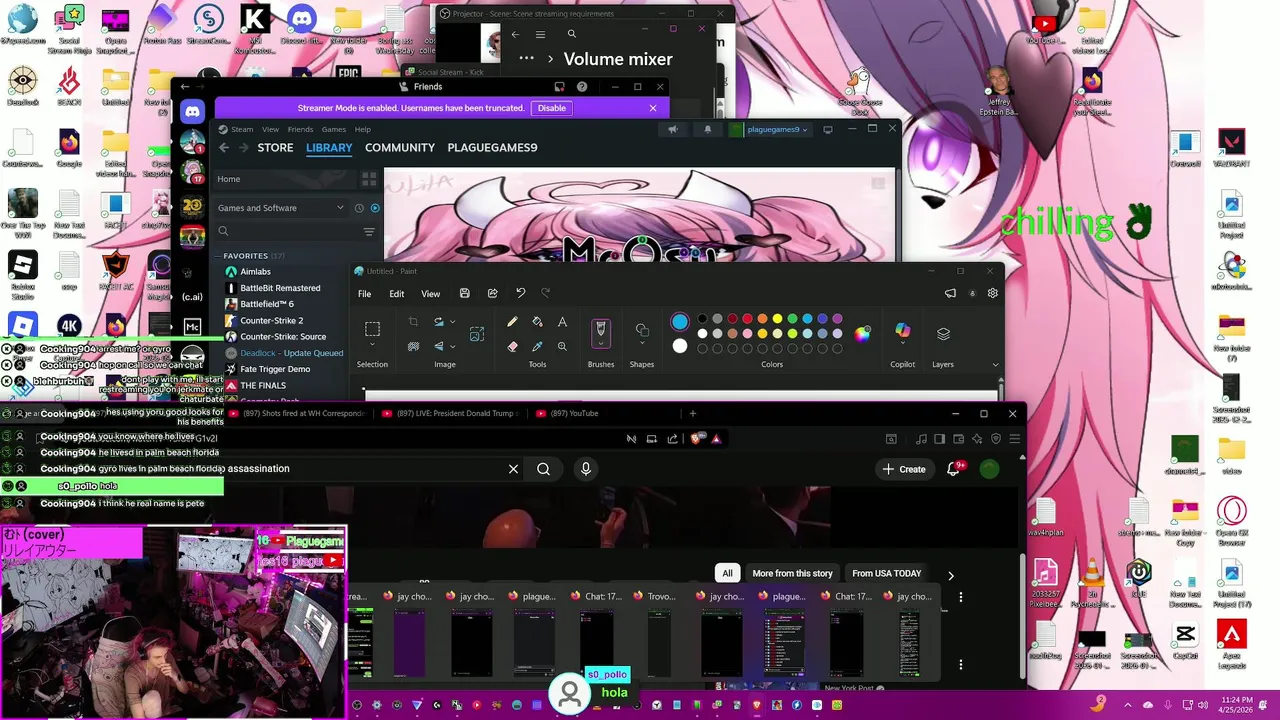
Task: Click the Undo arrow in Paint
Action: 520,294
